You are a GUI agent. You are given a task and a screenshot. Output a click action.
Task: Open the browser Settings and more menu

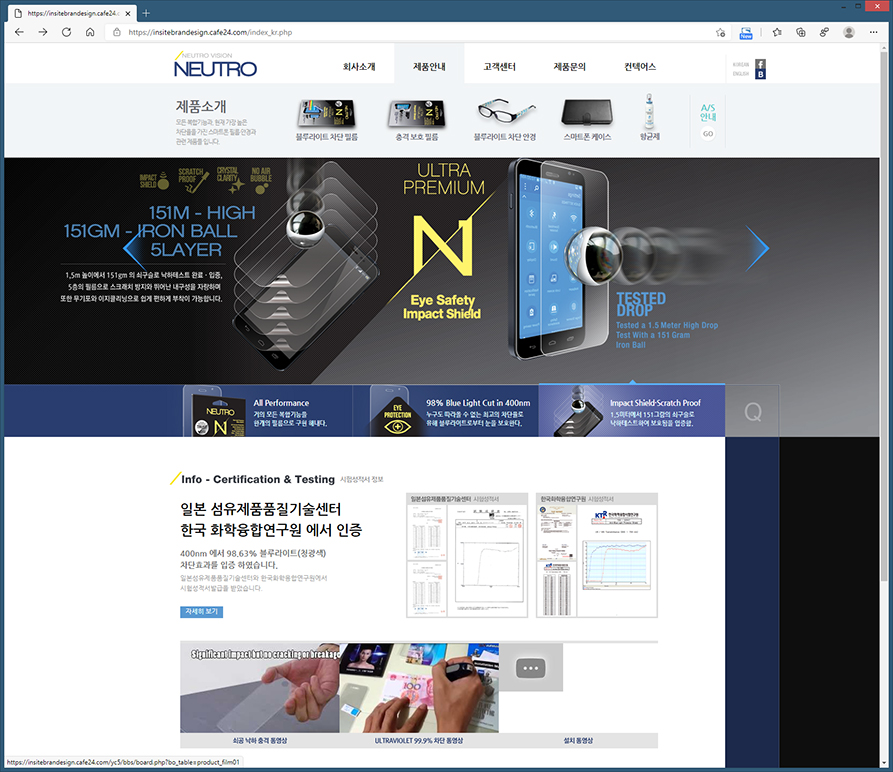click(873, 32)
